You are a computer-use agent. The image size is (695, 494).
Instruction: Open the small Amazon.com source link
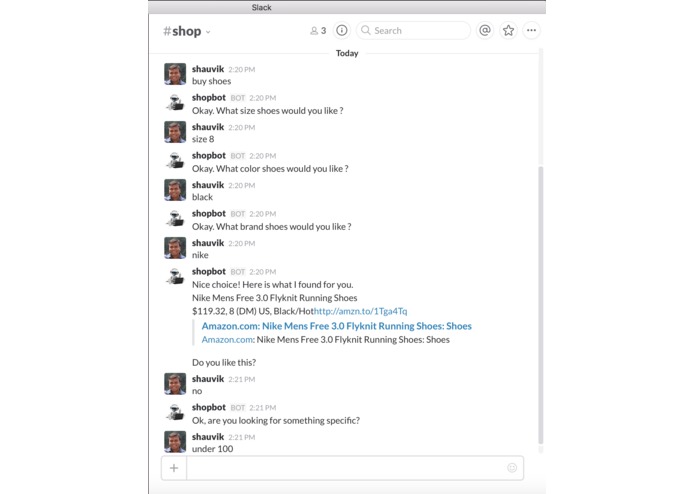[x=227, y=340]
